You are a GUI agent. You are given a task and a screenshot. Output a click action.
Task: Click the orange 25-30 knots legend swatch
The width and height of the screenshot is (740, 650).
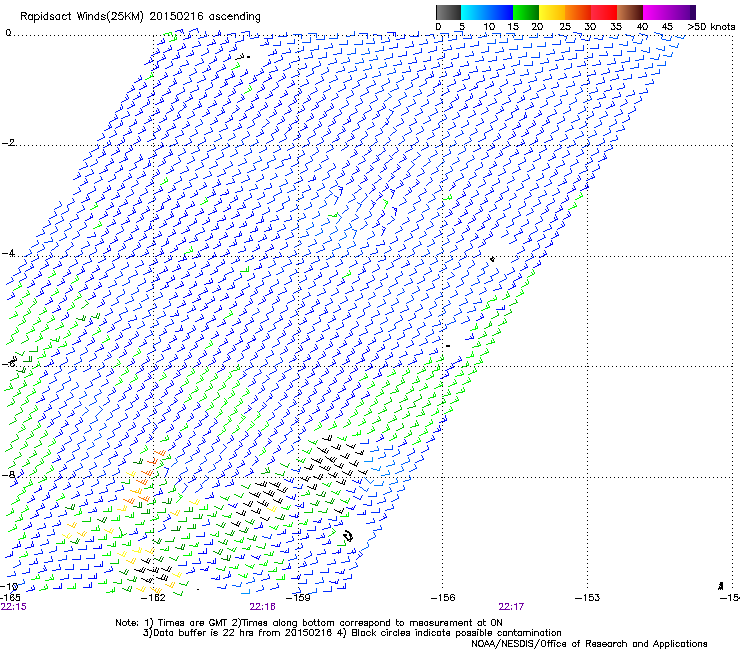point(578,12)
